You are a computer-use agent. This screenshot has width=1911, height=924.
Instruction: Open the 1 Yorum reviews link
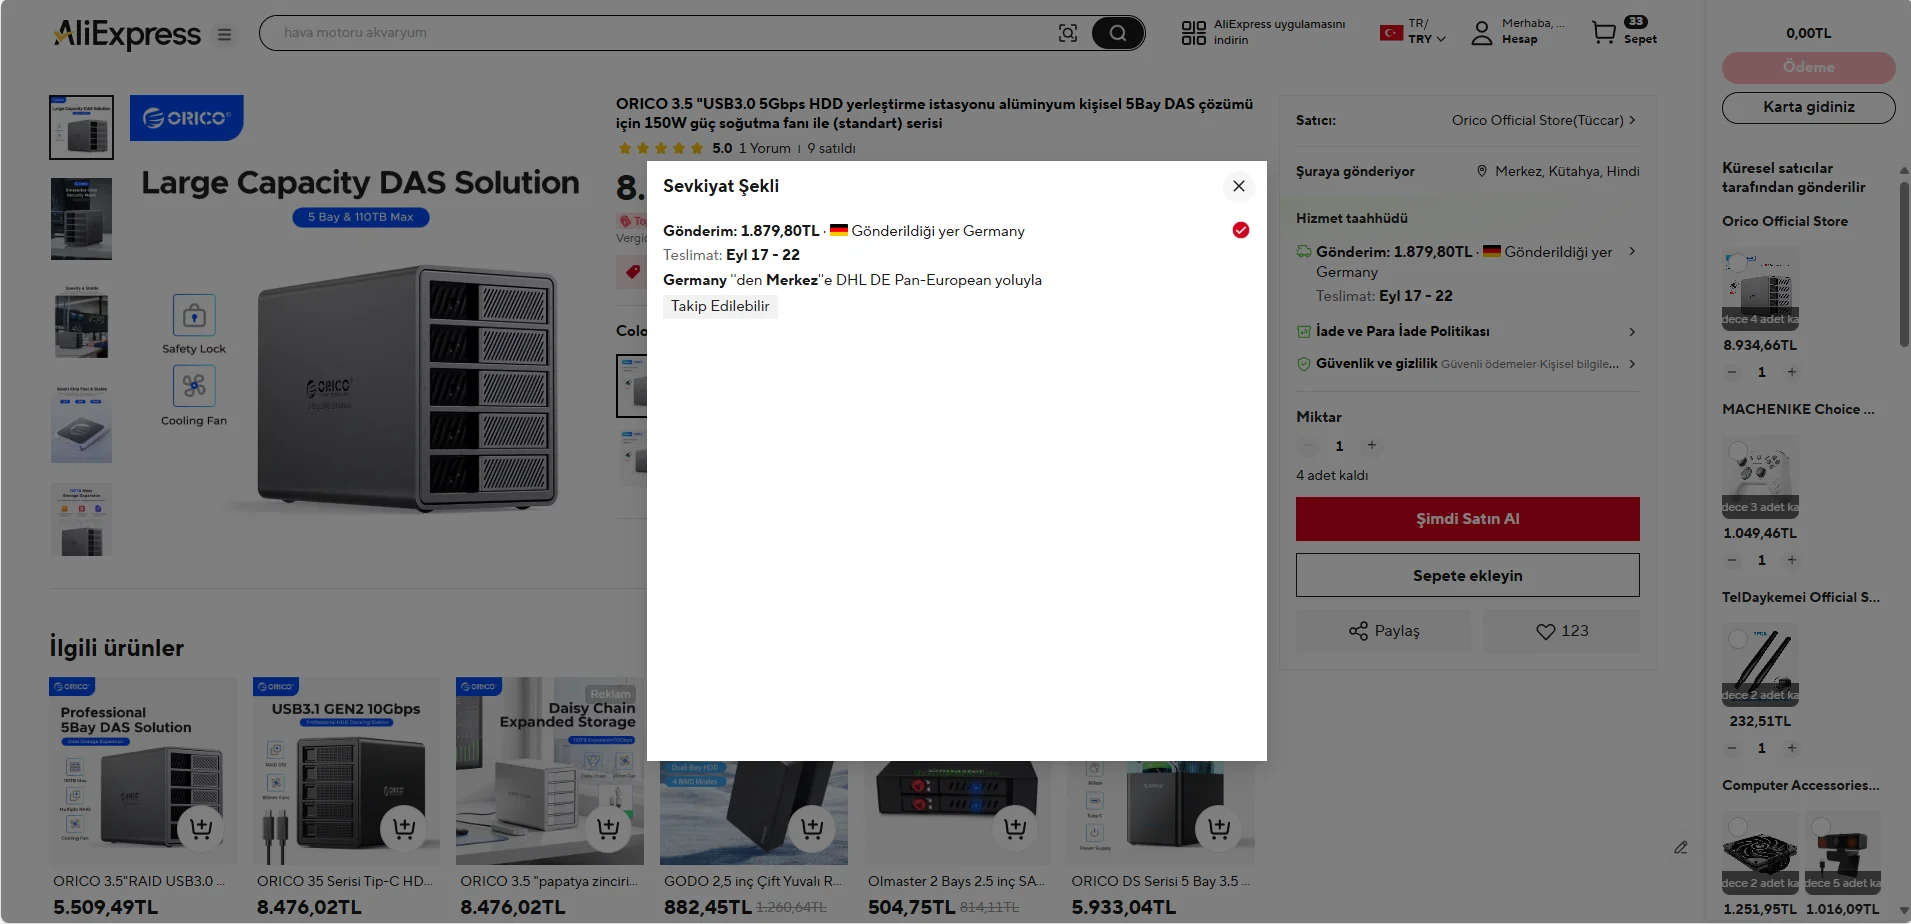[x=764, y=148]
